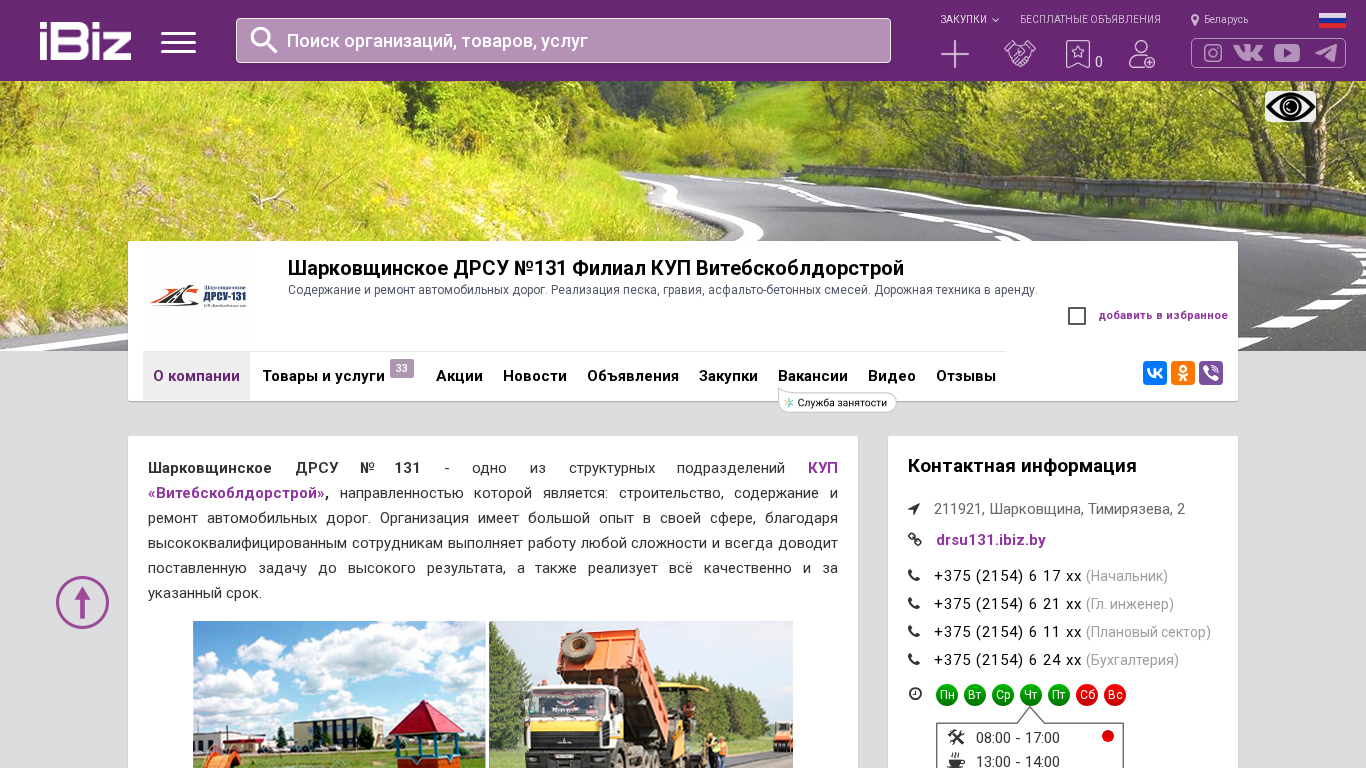
Task: Open the Товары и услуги tab
Action: (324, 376)
